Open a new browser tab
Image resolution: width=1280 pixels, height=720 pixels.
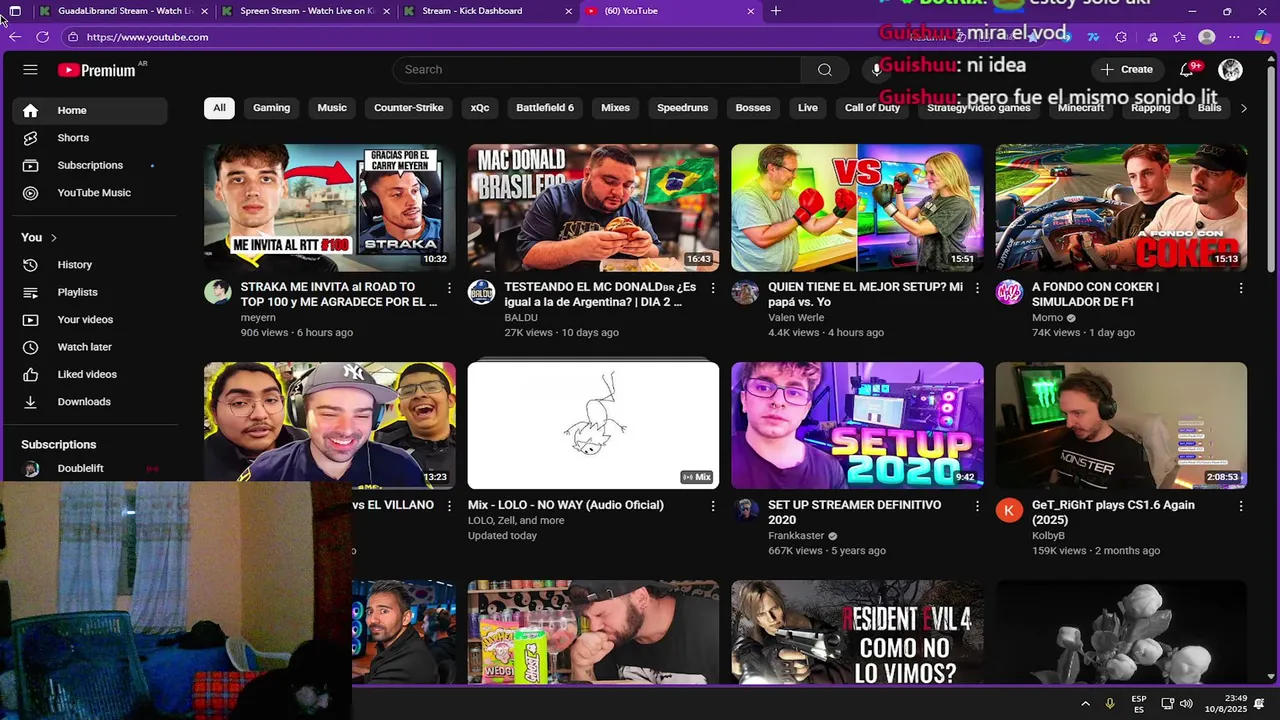tap(776, 11)
